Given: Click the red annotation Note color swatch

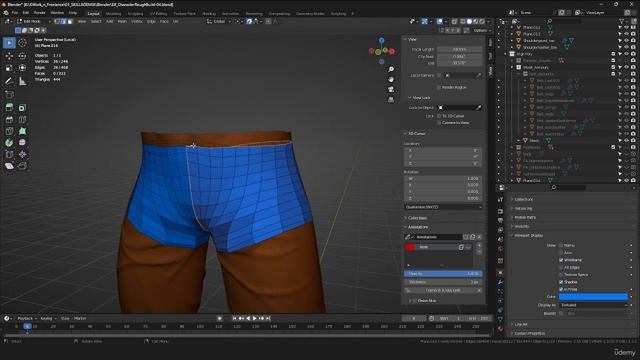Looking at the screenshot, I should 410,247.
